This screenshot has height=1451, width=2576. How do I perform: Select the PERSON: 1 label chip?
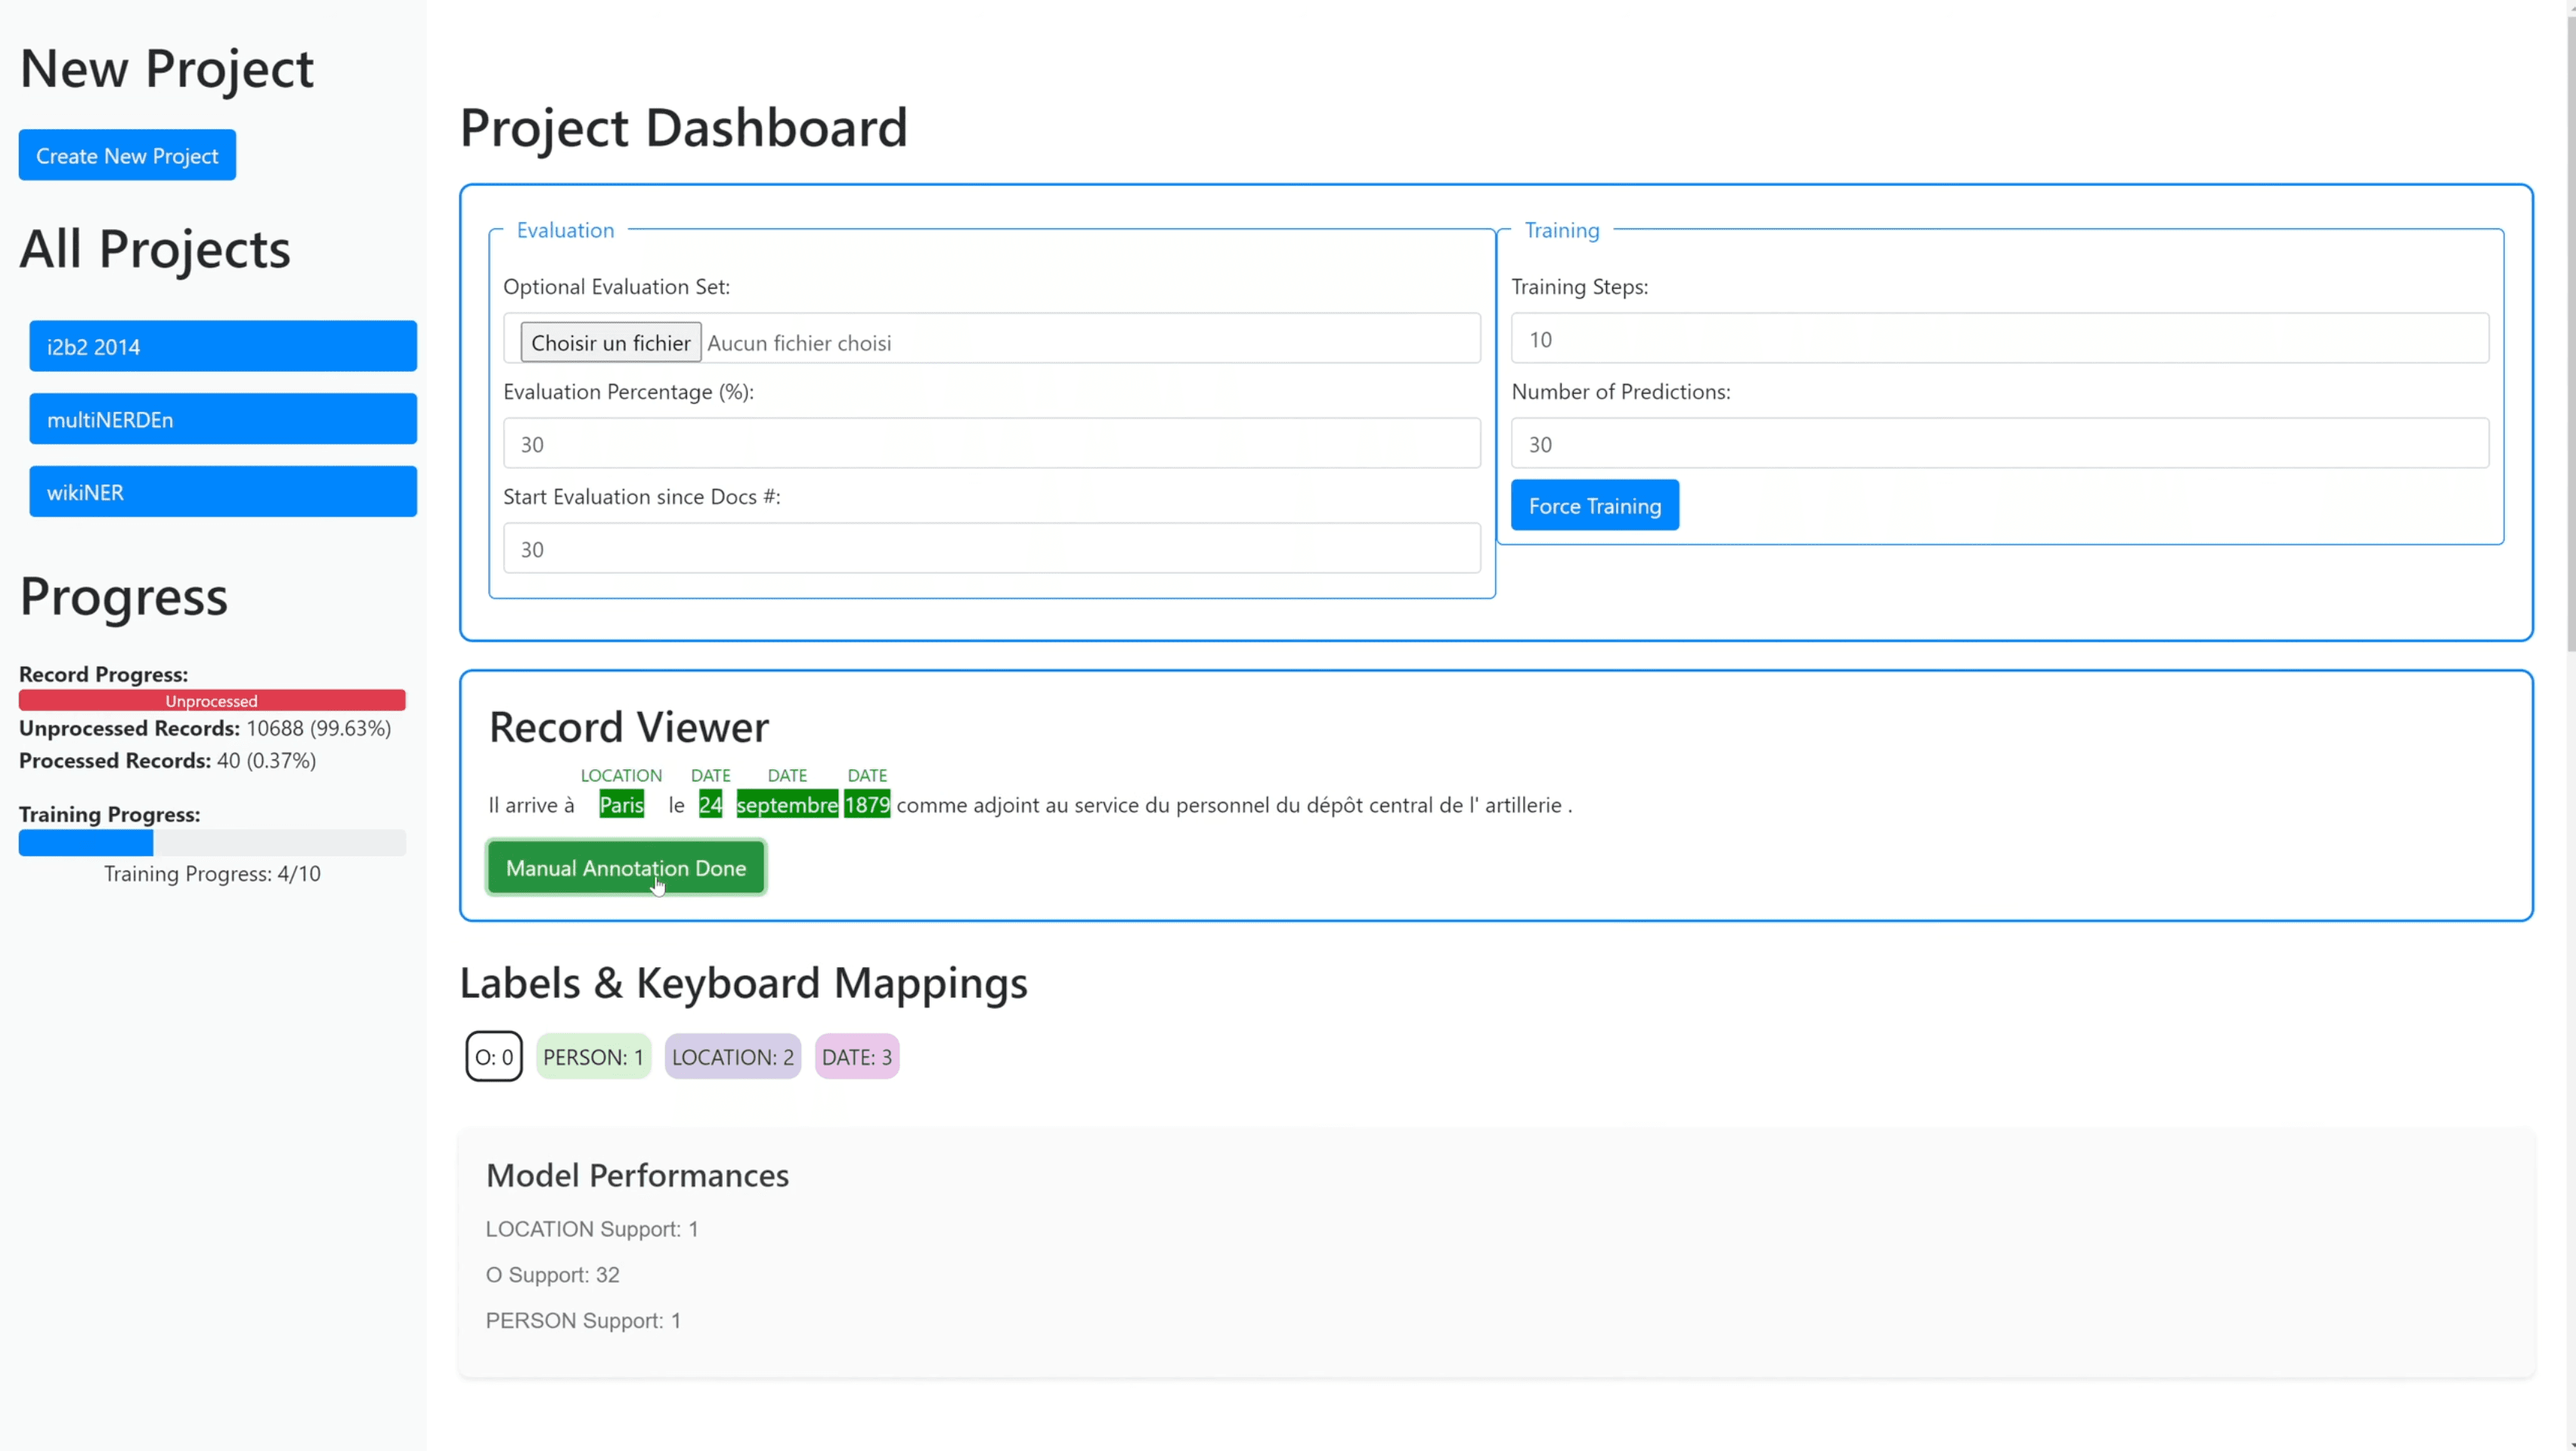click(x=593, y=1057)
